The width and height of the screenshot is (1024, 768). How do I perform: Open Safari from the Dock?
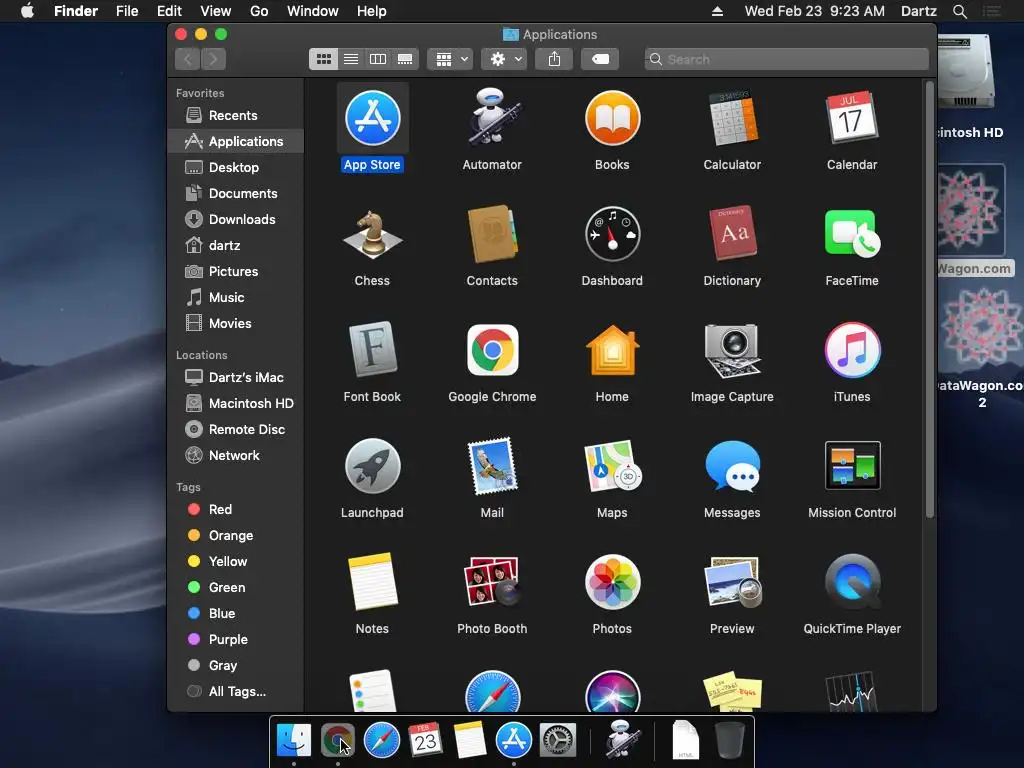tap(381, 740)
